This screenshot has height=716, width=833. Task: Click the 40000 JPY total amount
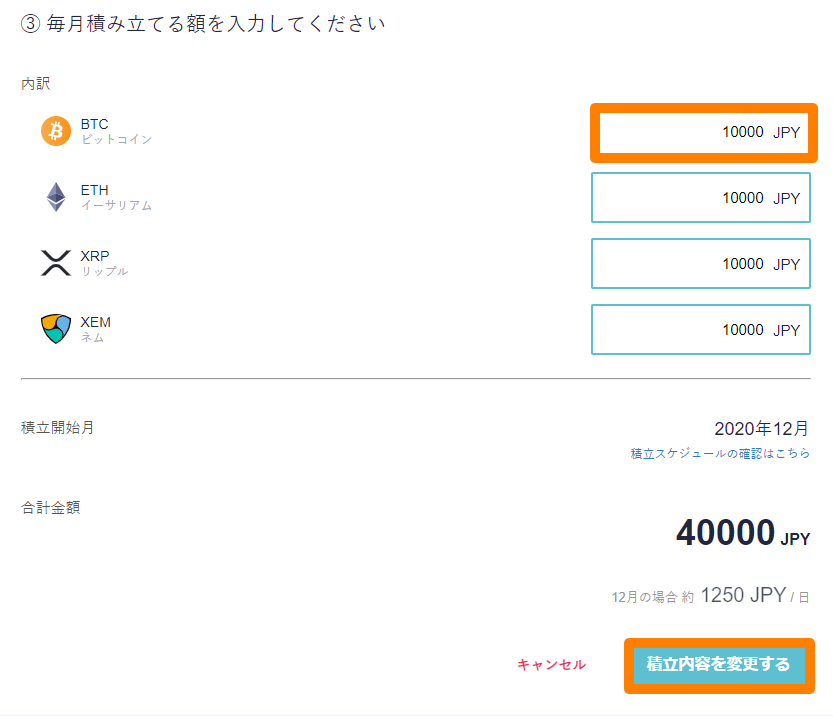point(742,534)
